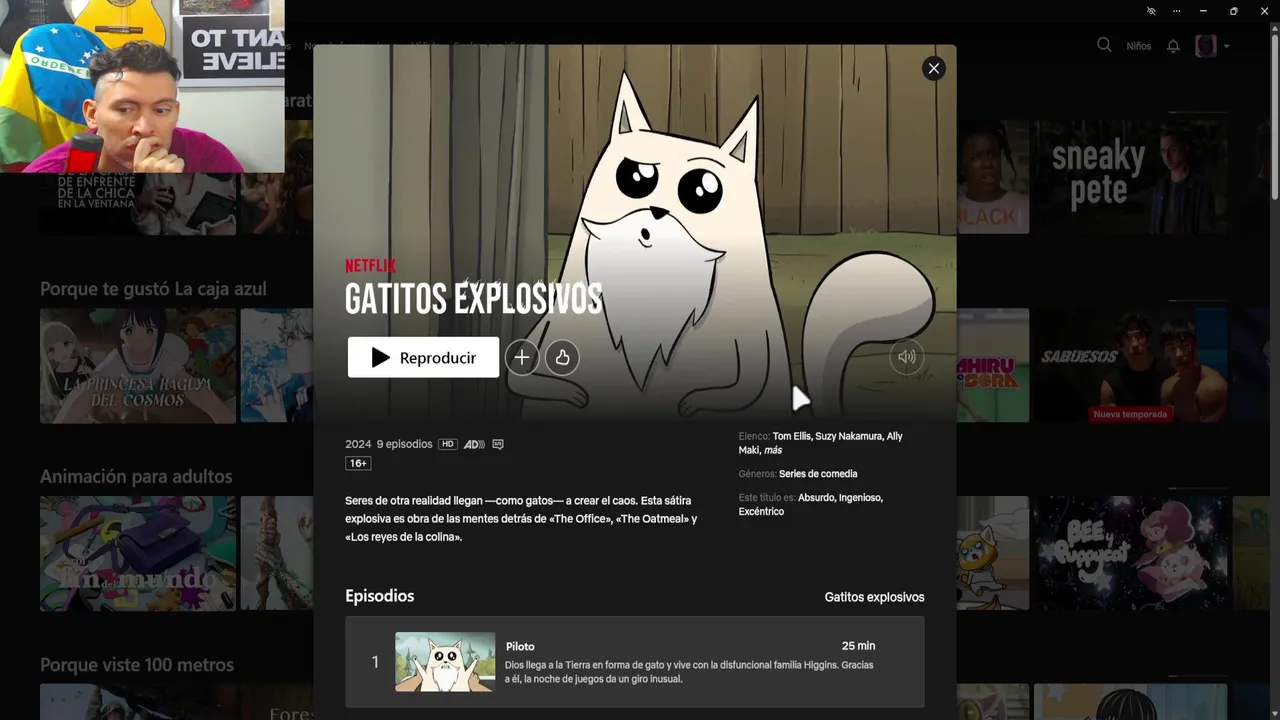Click the 25 min episode duration
The height and width of the screenshot is (720, 1280).
(x=858, y=646)
